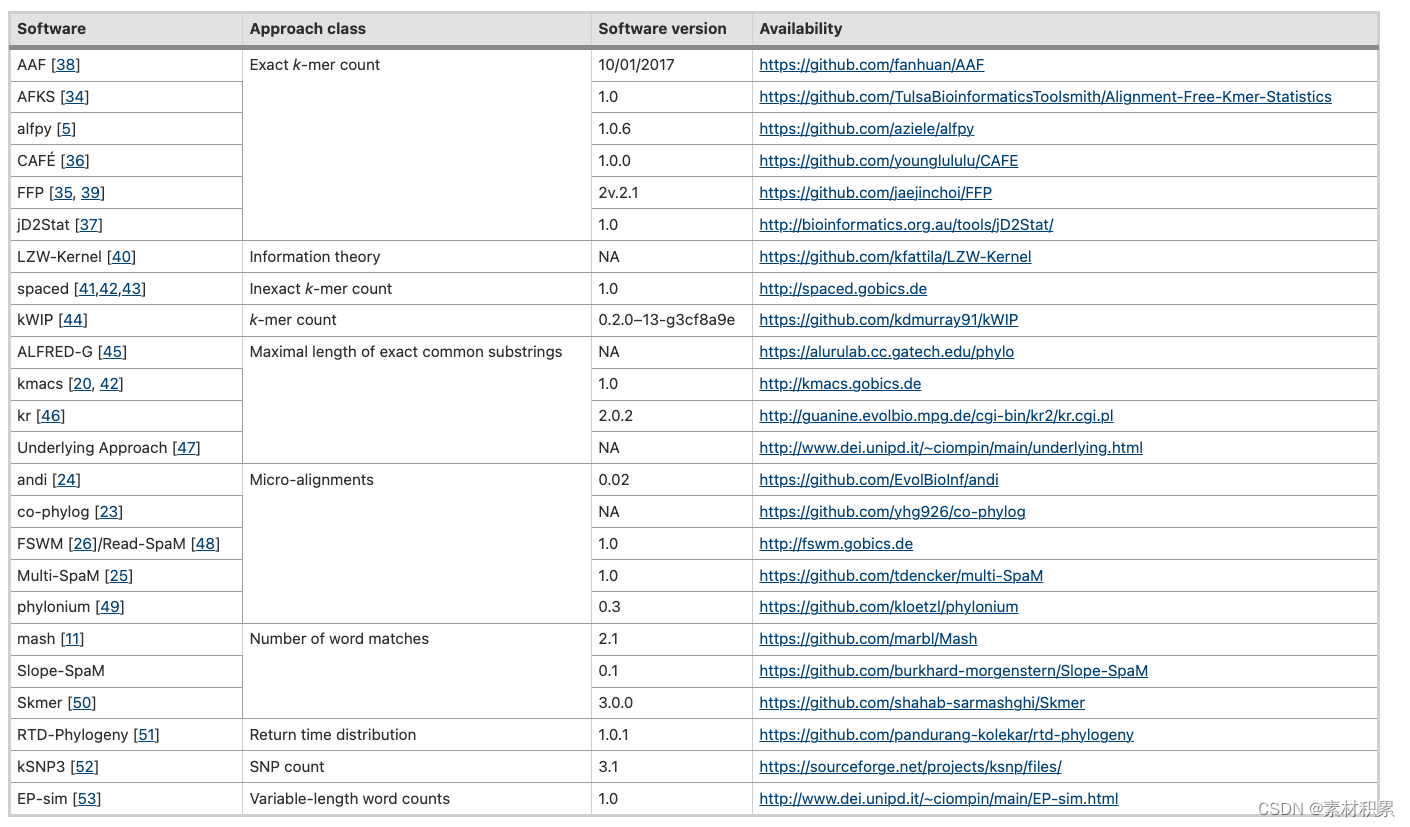The image size is (1410, 827).
Task: Open the GitHub link for AAF software
Action: pos(871,64)
